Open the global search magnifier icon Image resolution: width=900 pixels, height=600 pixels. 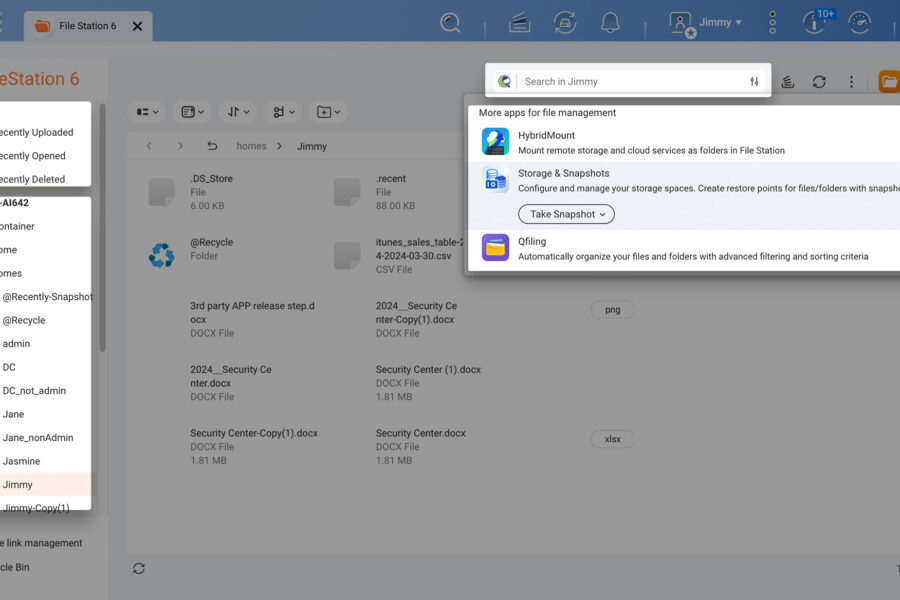point(451,23)
